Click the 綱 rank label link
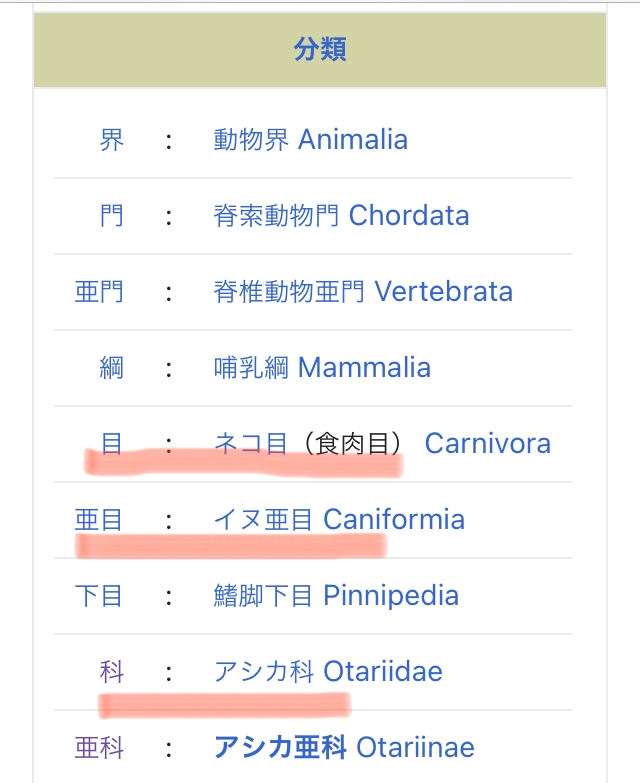 pyautogui.click(x=112, y=367)
